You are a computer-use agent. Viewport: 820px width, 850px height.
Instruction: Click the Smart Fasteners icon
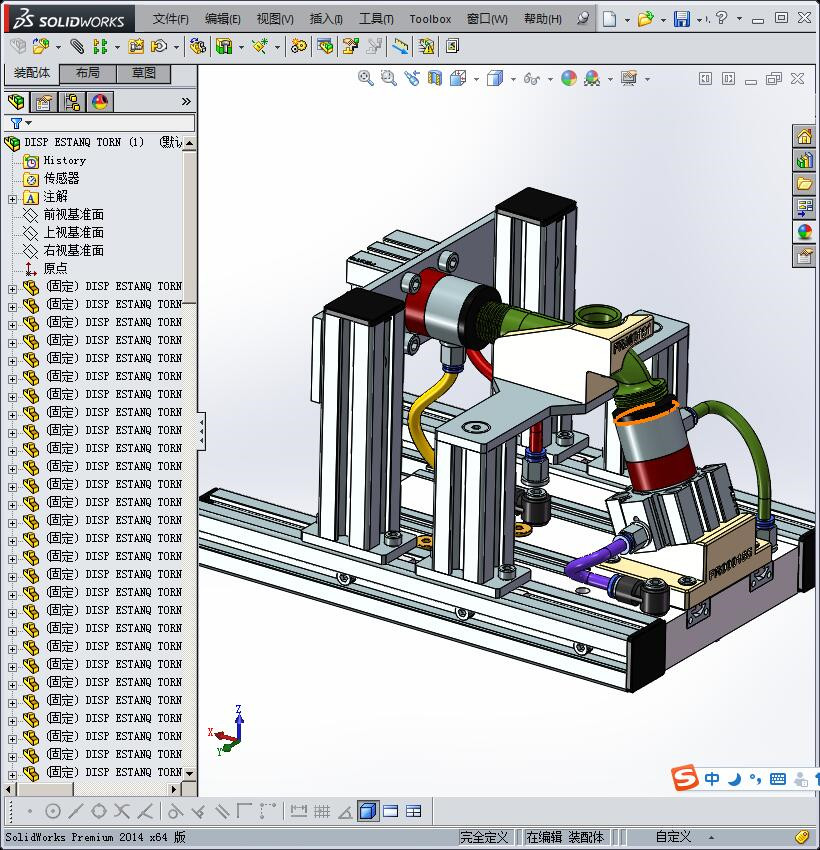pyautogui.click(x=135, y=47)
